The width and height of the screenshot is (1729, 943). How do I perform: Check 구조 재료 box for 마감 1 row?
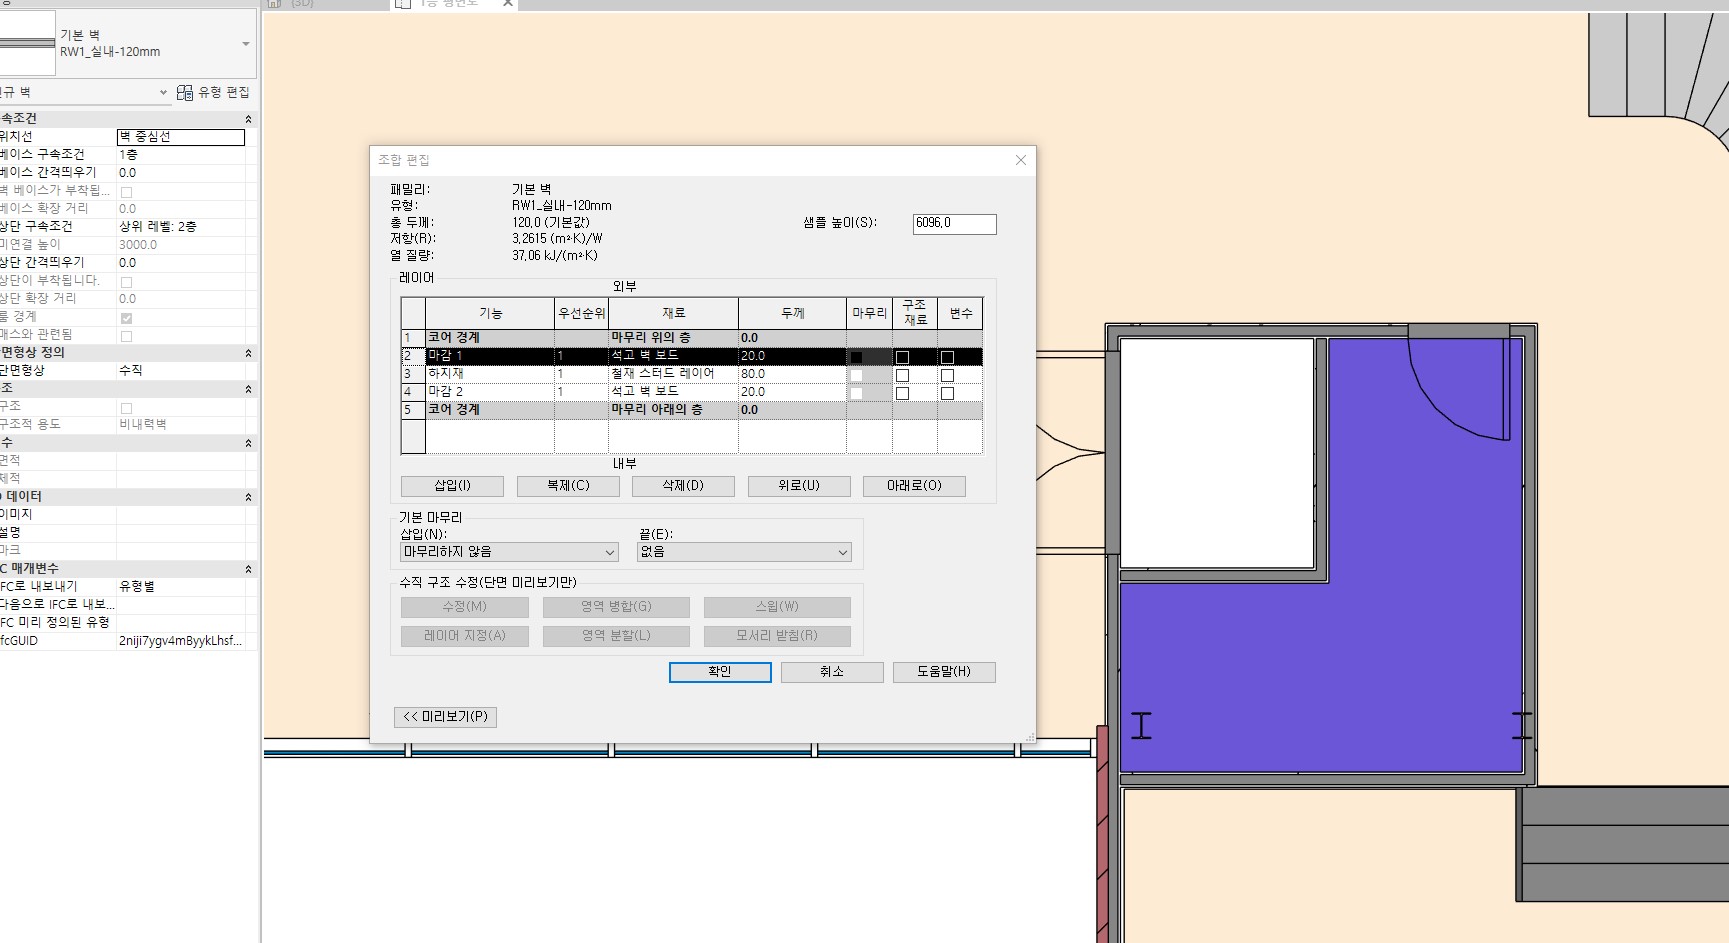[902, 357]
